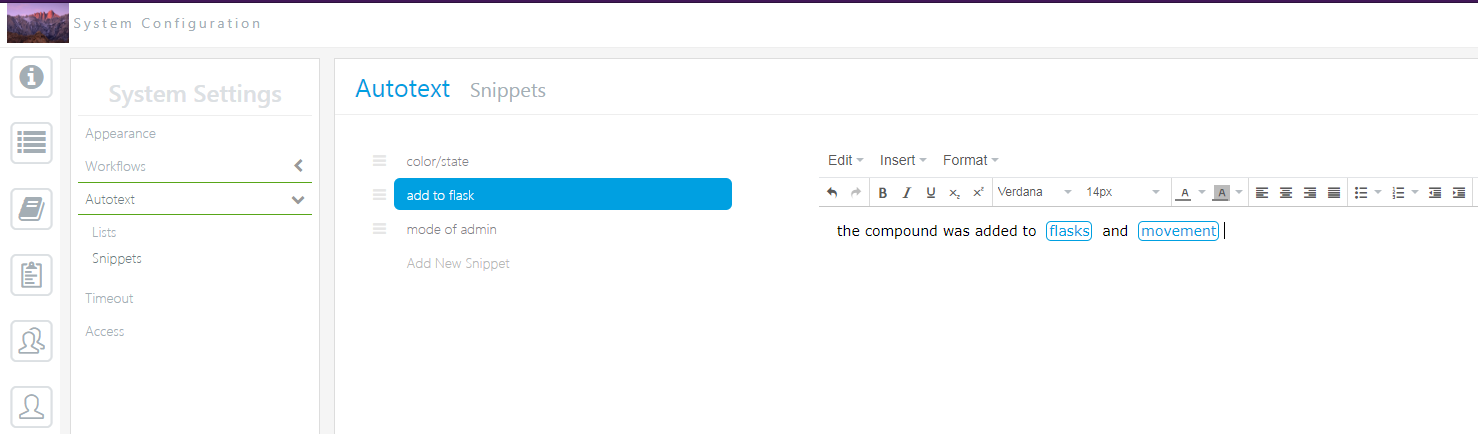Viewport: 1478px width, 434px height.
Task: Toggle italic formatting
Action: 907,193
